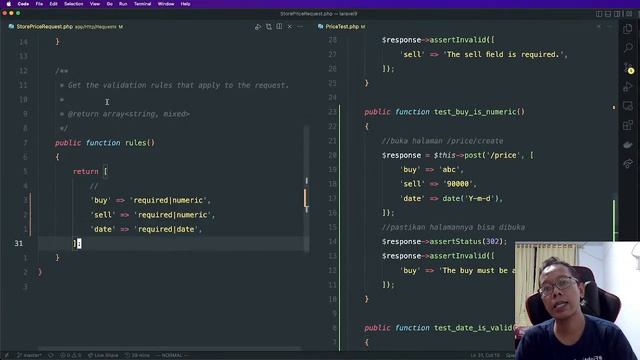
Task: Click '//pastikan halamannya bisa dibuka' comment
Action: point(453,227)
